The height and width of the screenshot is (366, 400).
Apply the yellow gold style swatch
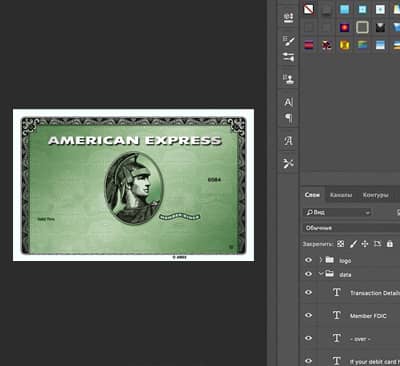point(344,45)
